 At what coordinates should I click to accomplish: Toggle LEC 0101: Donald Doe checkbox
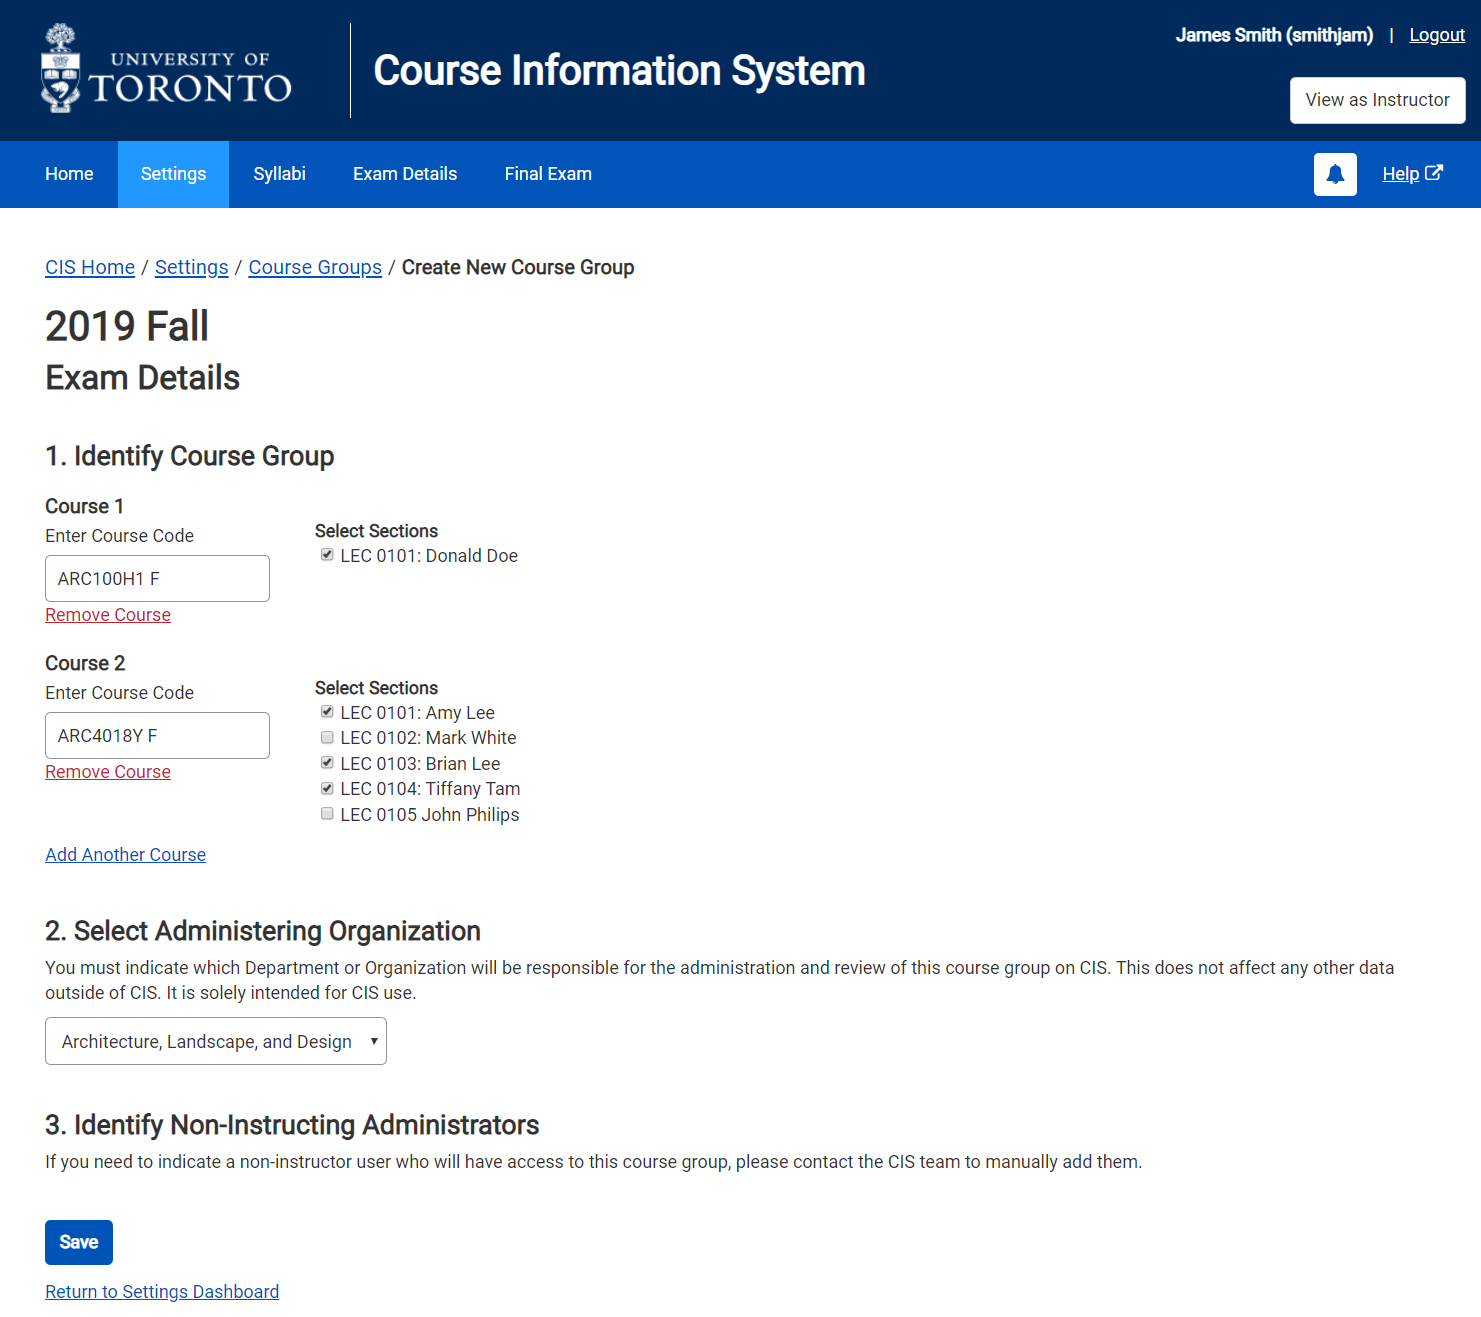click(327, 555)
